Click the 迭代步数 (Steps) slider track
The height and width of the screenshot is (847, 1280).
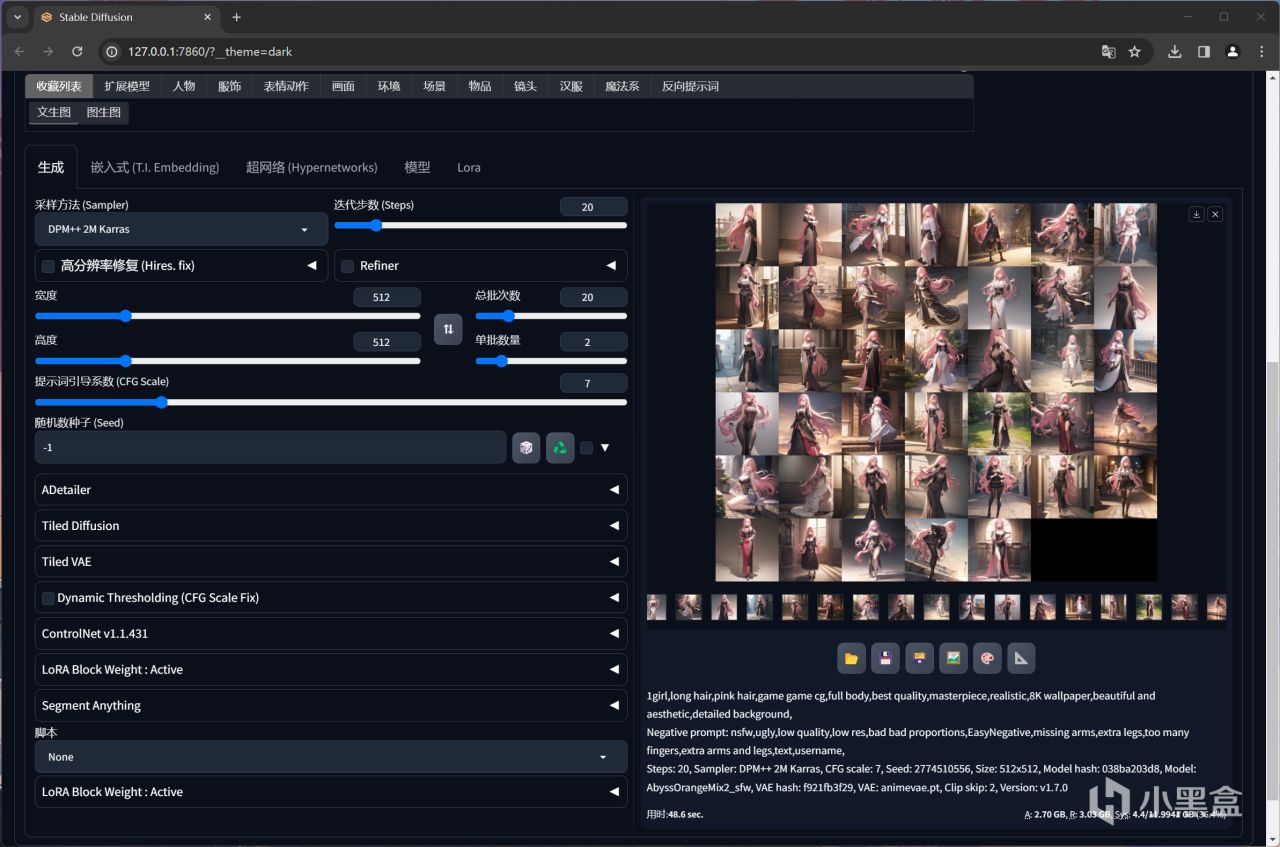click(480, 226)
